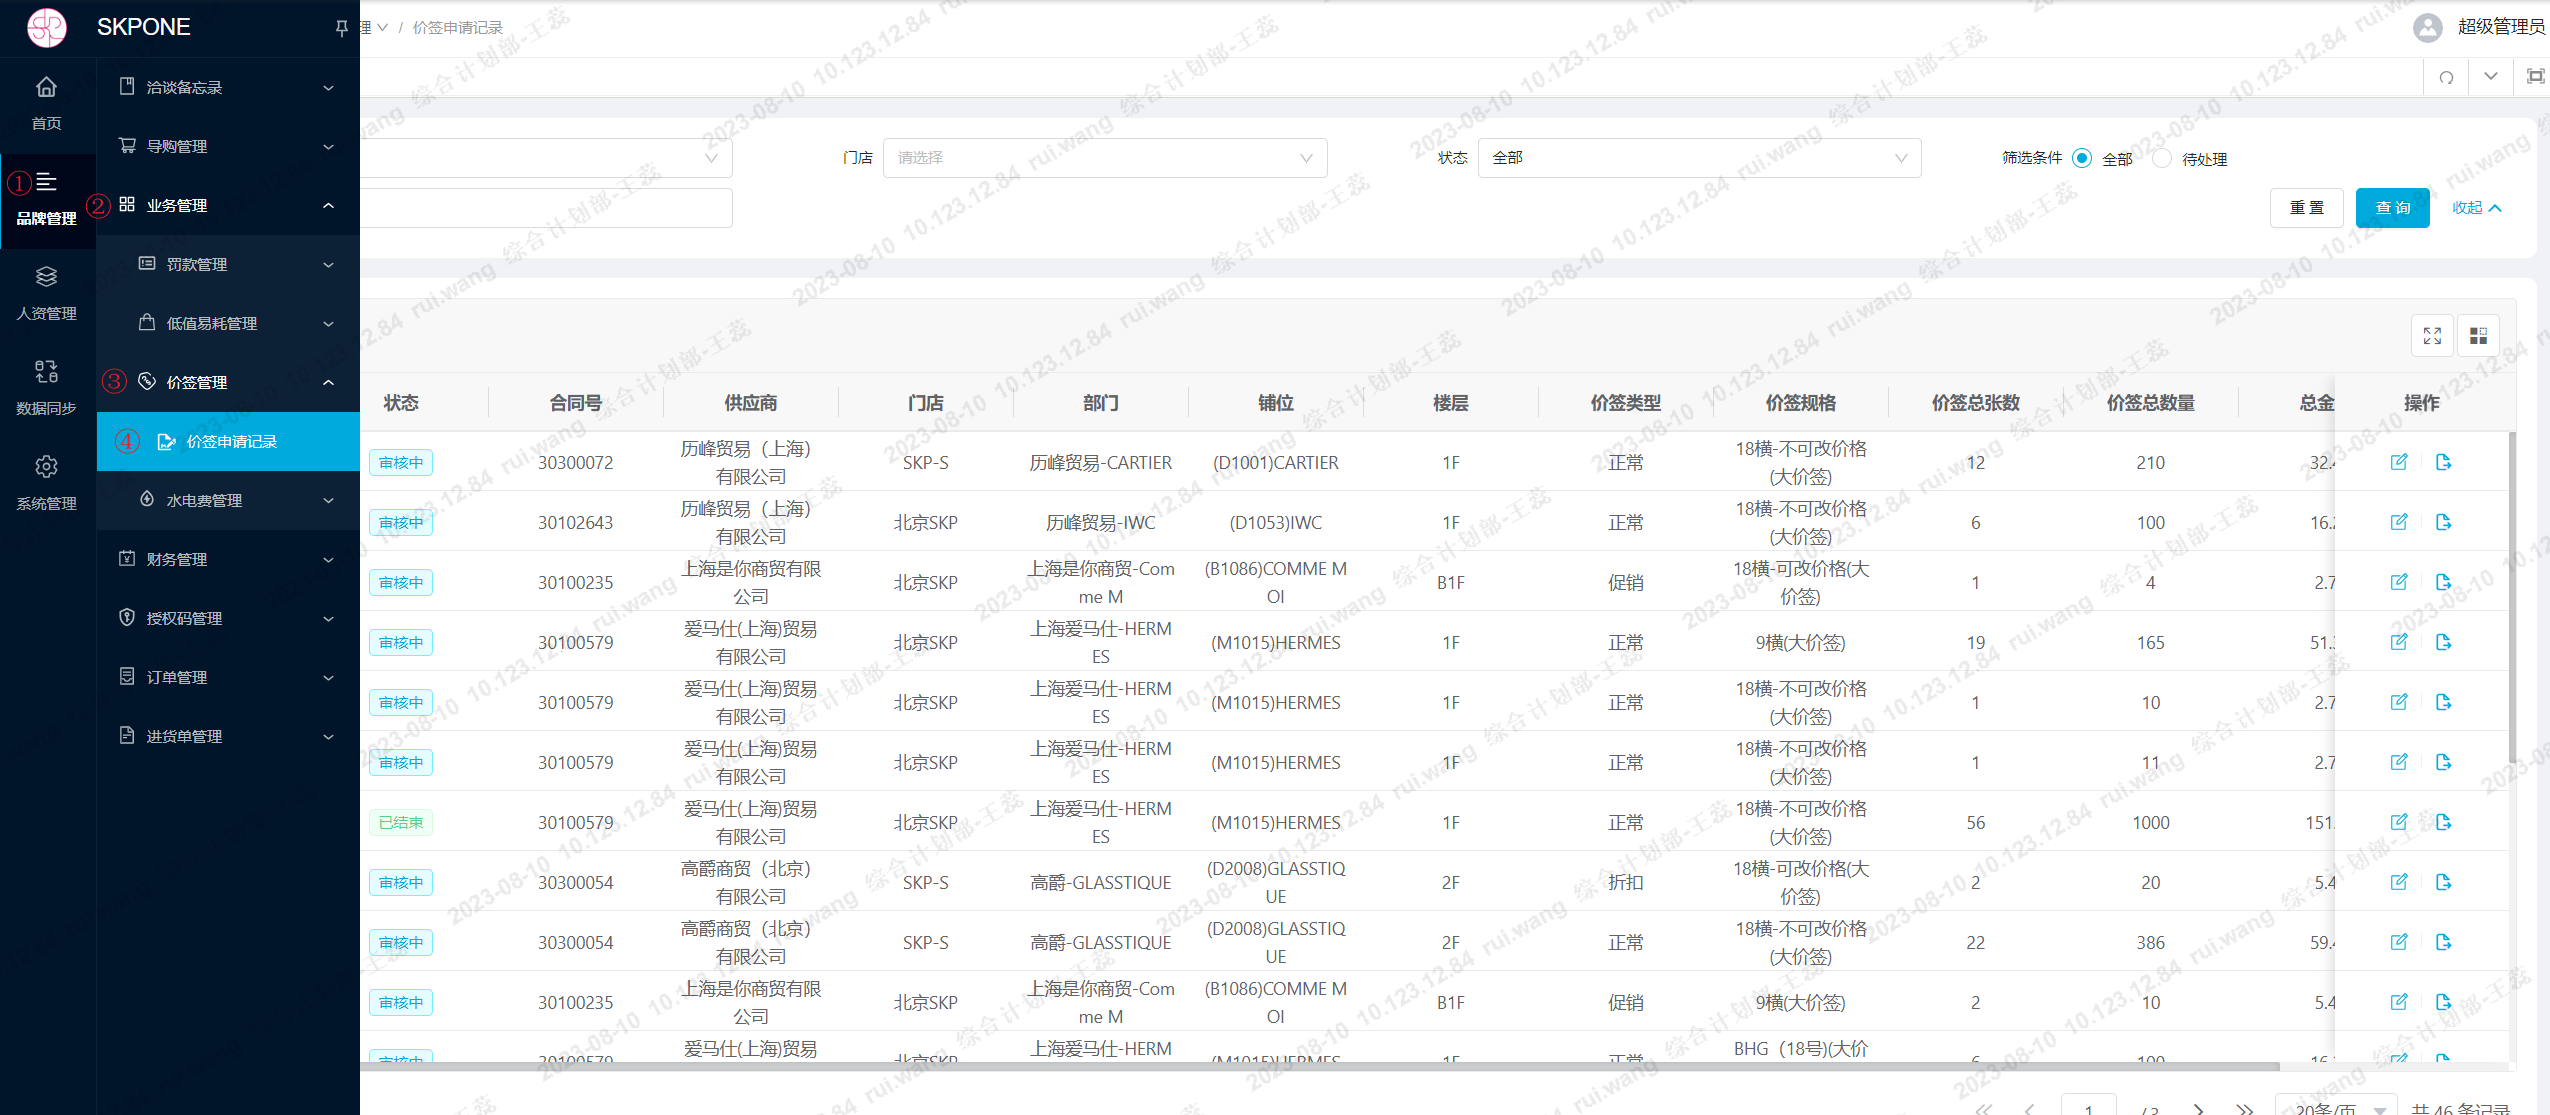
Task: Expand the 进货单管理 menu
Action: (x=228, y=736)
